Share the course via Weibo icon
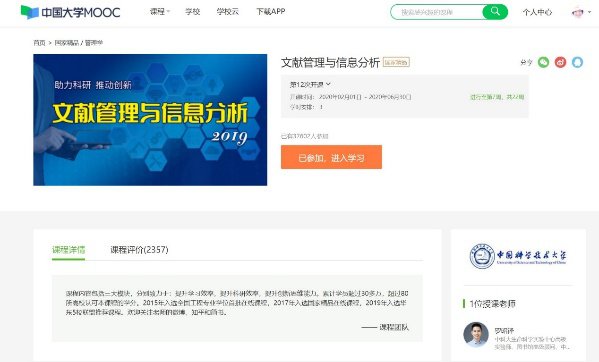 click(x=560, y=62)
